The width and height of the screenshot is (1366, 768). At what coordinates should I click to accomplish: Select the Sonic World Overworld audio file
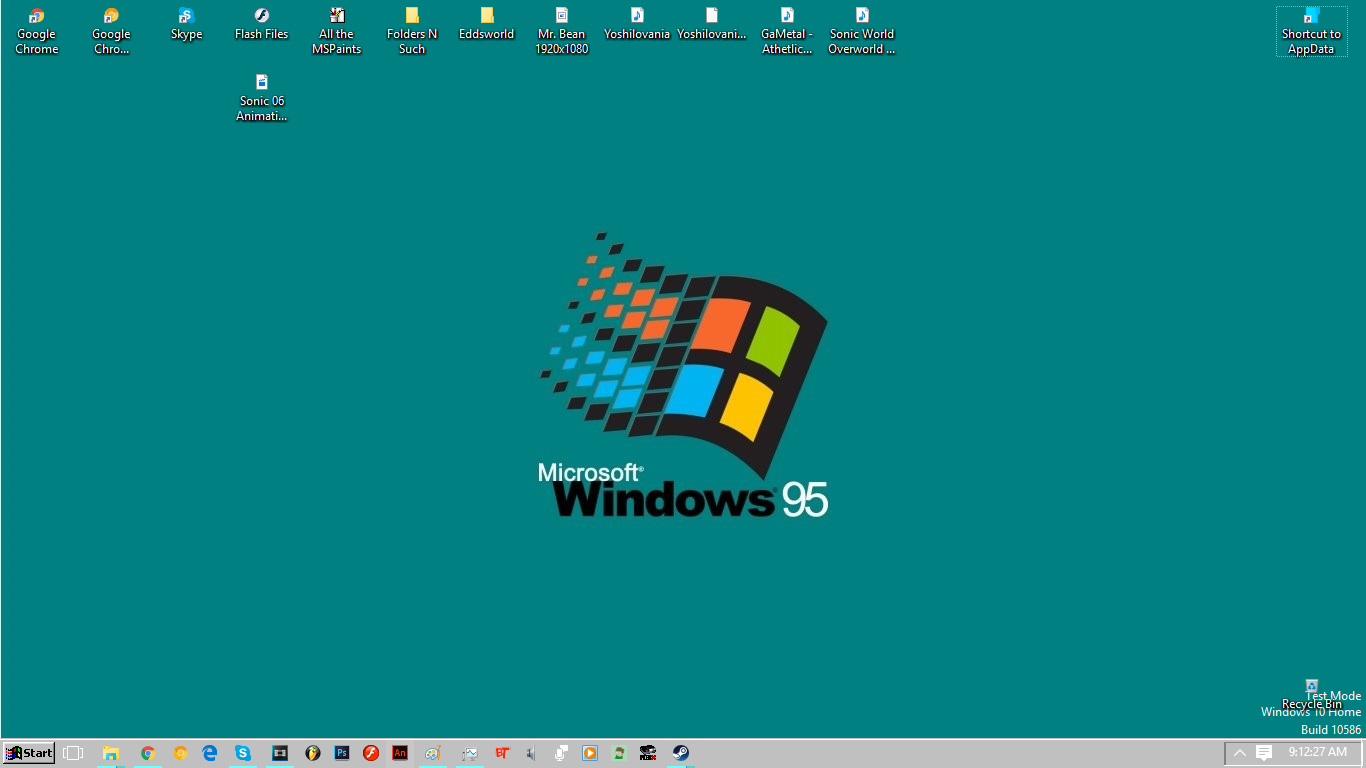coord(862,31)
